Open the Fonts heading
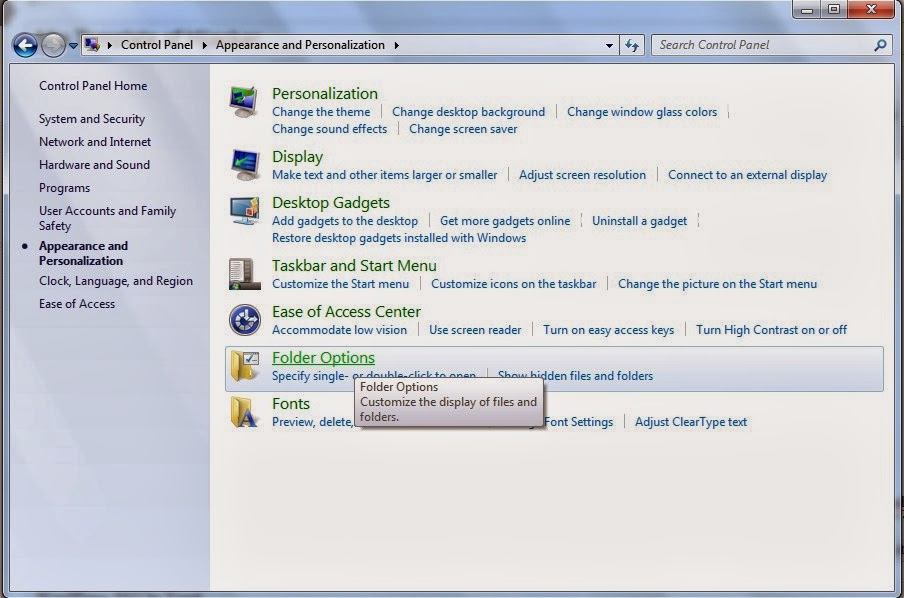Screen dimensions: 904x598 [291, 404]
